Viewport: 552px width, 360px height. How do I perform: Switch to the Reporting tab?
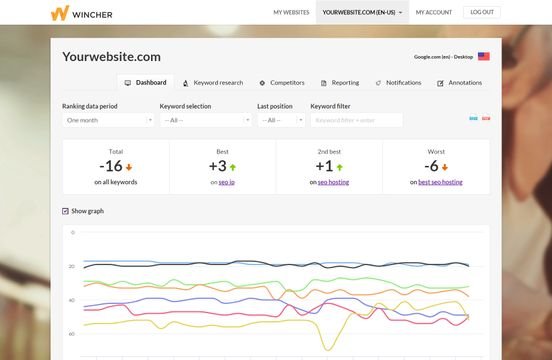click(340, 83)
